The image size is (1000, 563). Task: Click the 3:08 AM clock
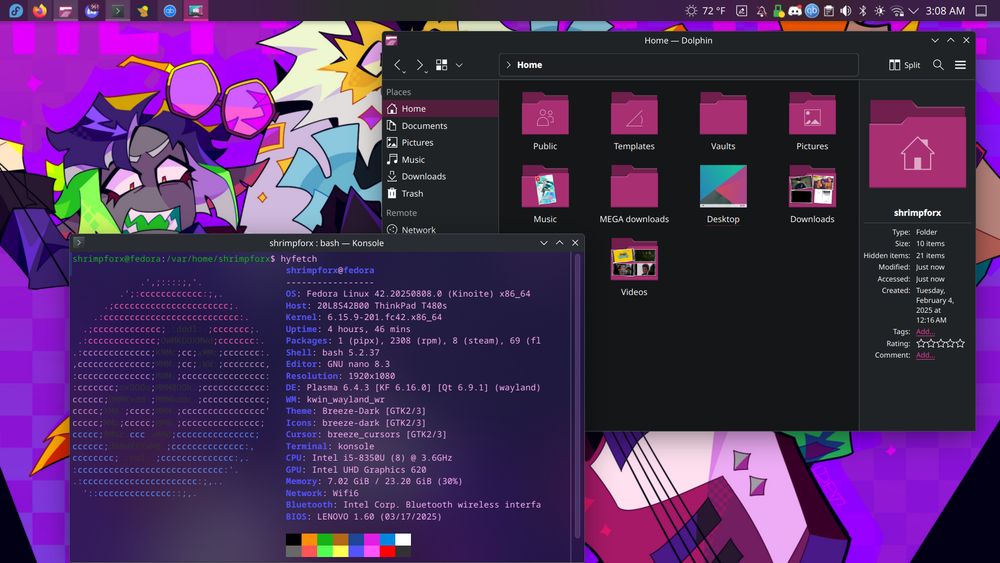[x=945, y=11]
